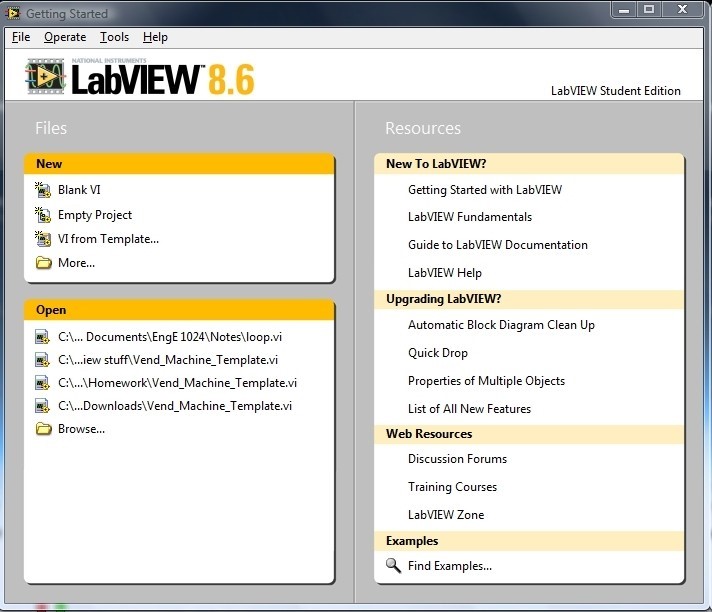Click the Find Examples magnifier icon

[393, 566]
